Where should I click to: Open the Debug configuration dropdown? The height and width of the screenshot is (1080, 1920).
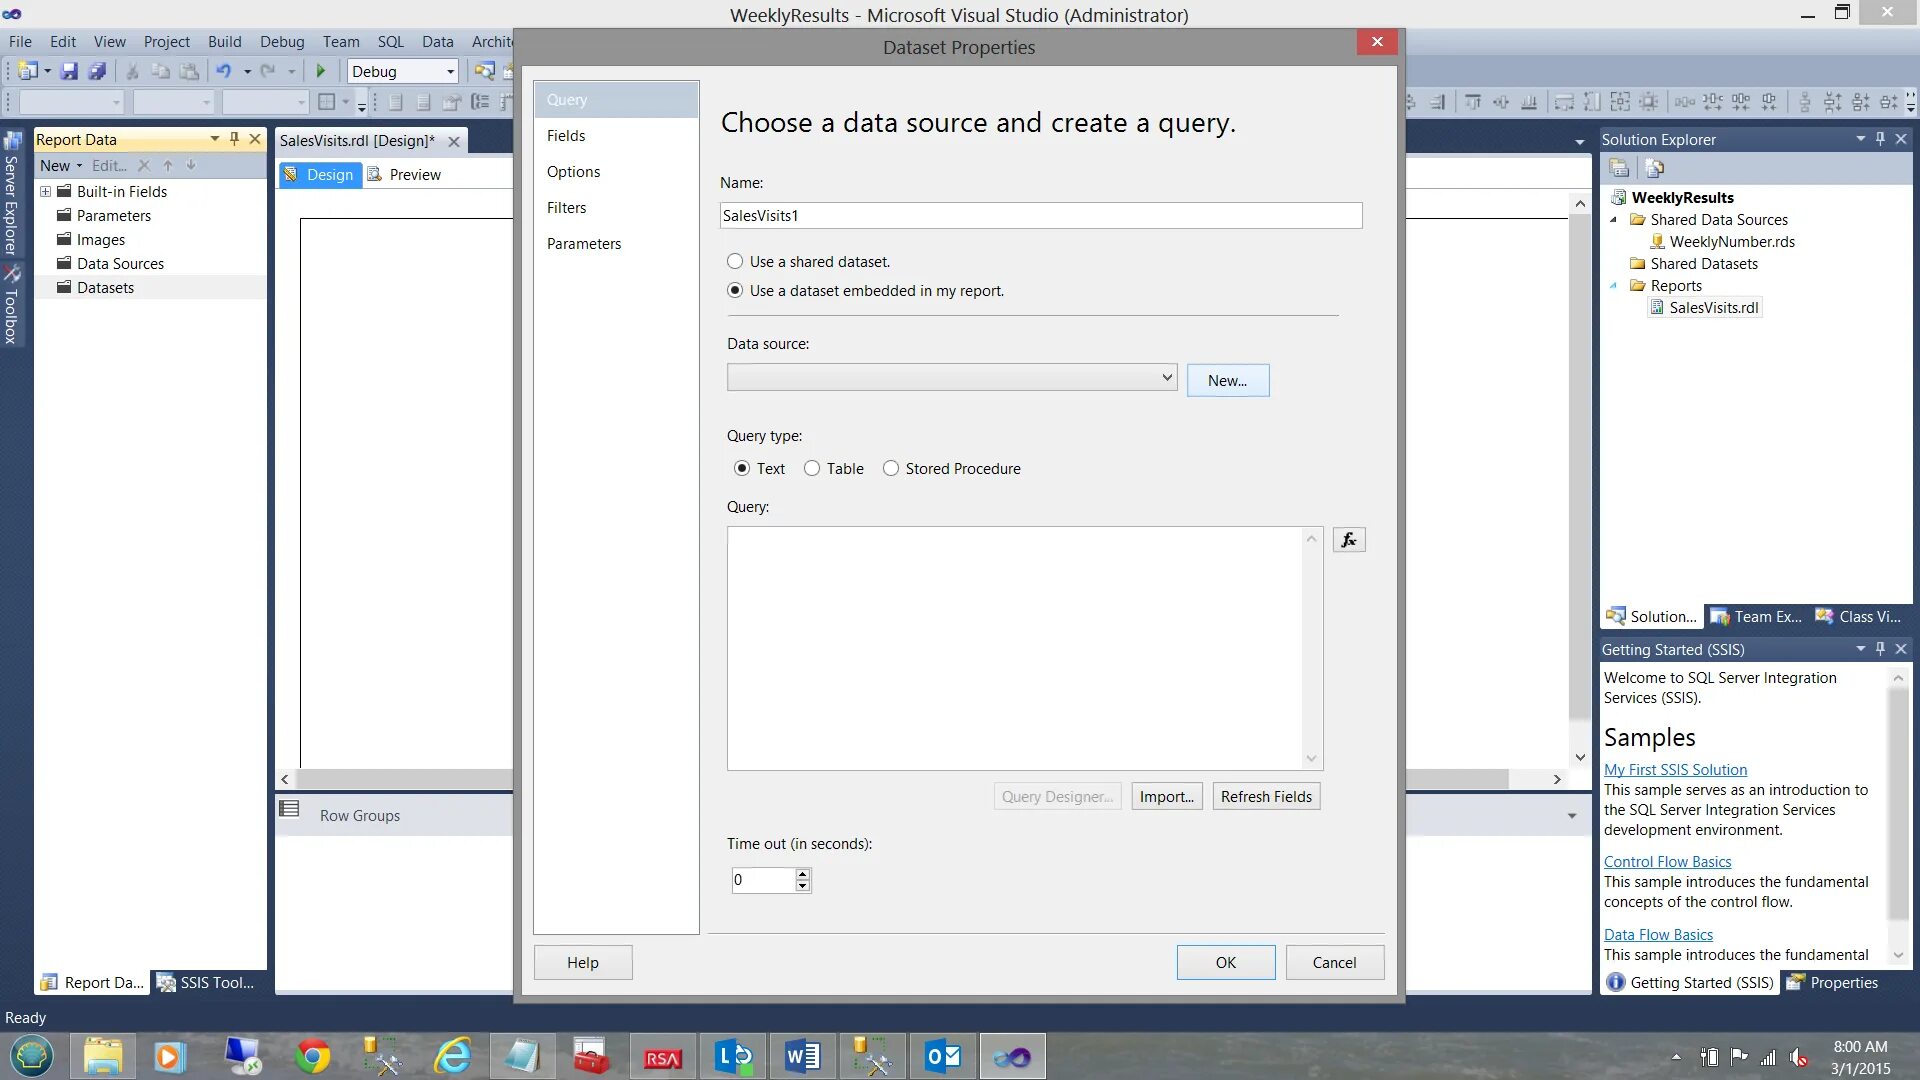tap(450, 72)
